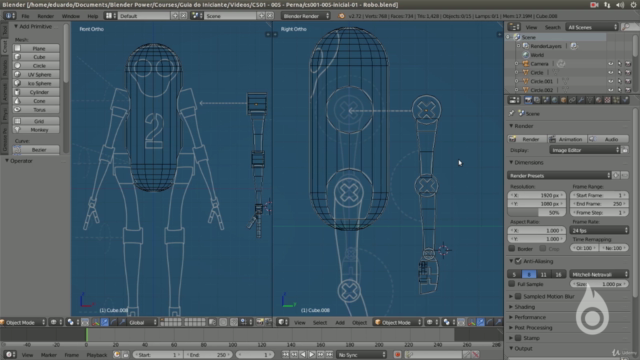Click the pin icon beside Scene breadcrumb
Image resolution: width=640 pixels, height=360 pixels.
click(x=512, y=113)
